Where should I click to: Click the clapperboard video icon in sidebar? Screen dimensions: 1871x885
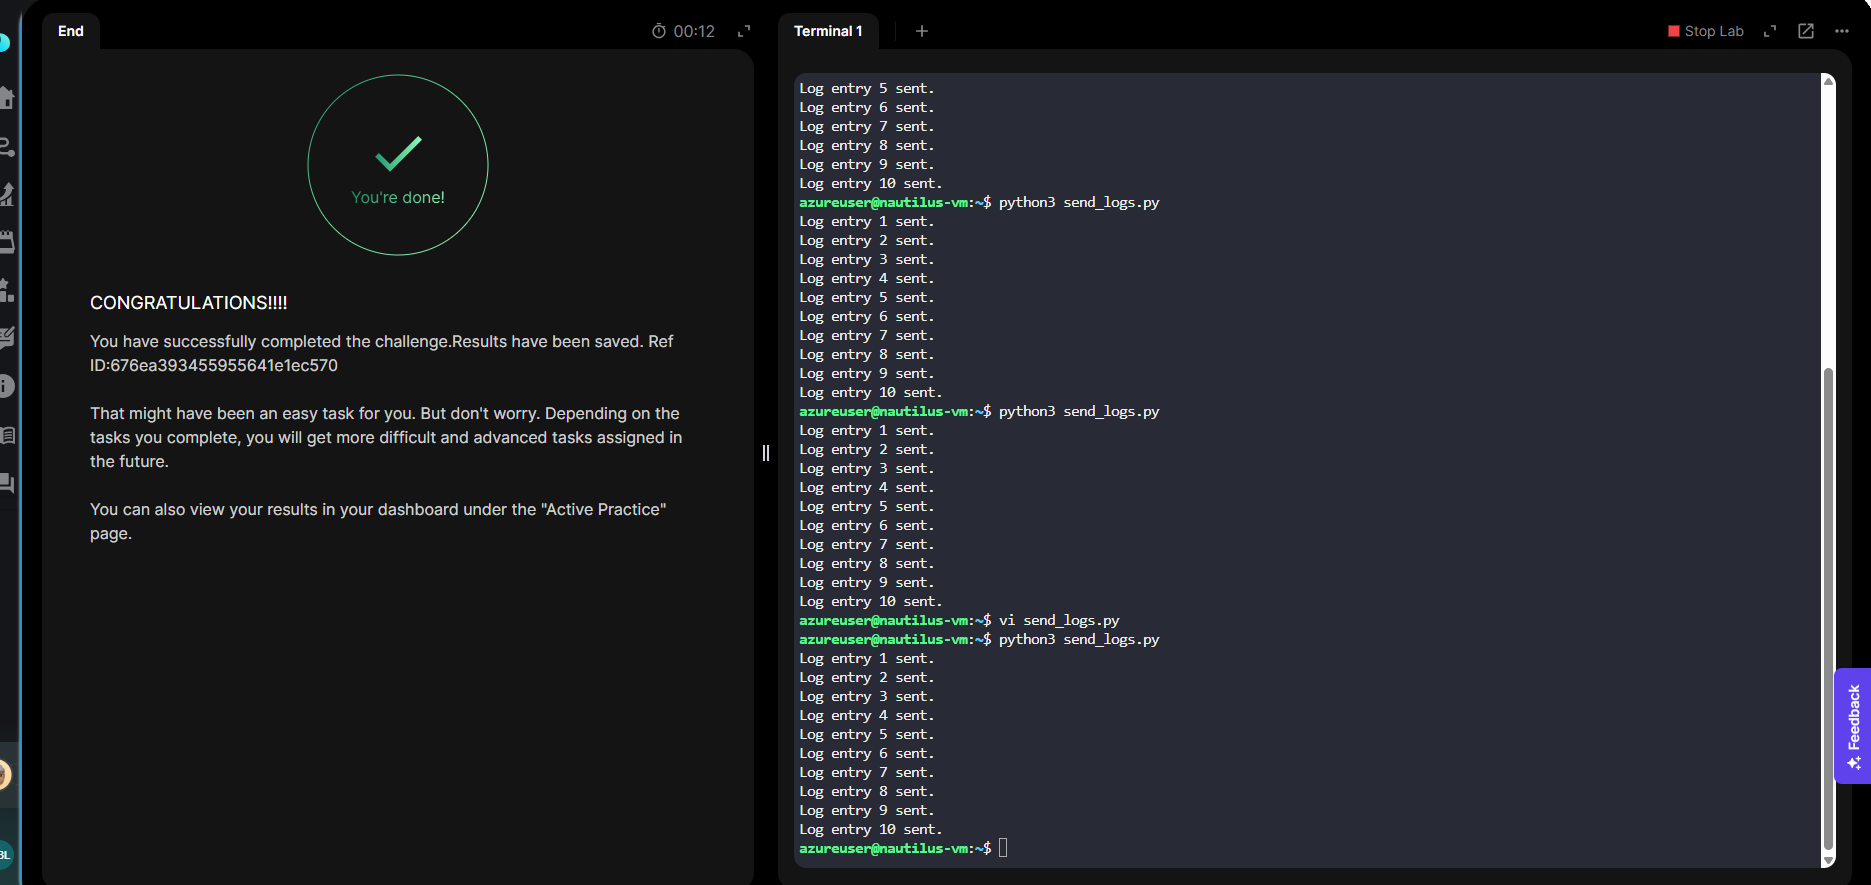click(x=6, y=242)
